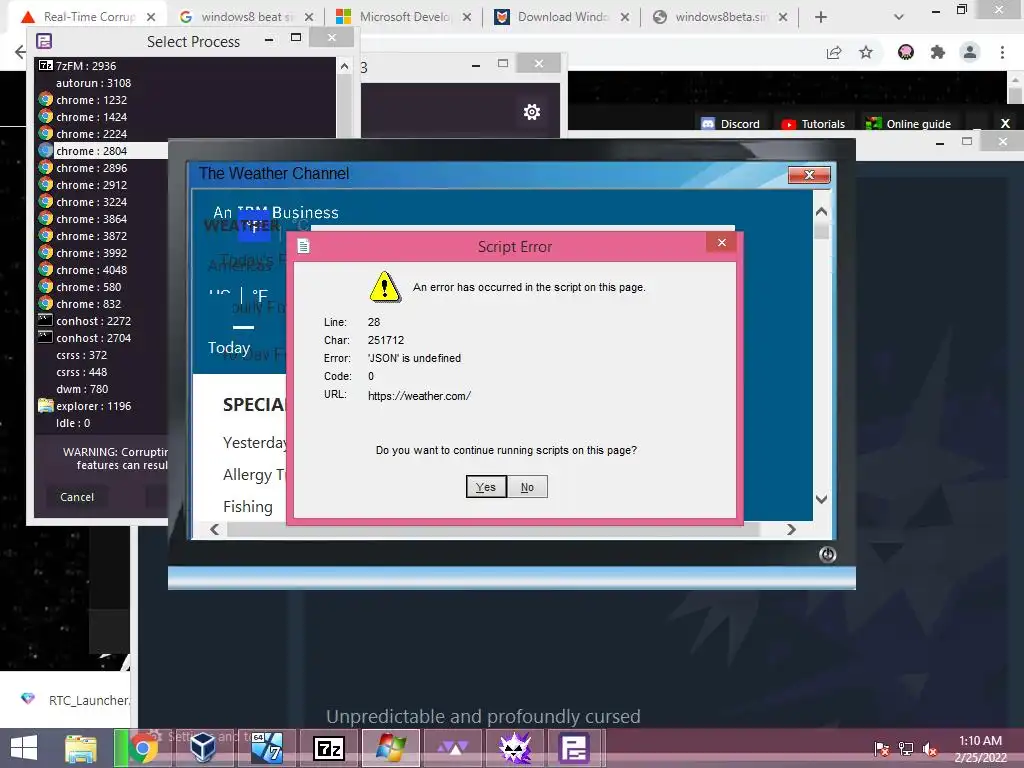Click scroll-down arrow in Weather Channel page
Viewport: 1024px width, 768px height.
click(x=822, y=499)
